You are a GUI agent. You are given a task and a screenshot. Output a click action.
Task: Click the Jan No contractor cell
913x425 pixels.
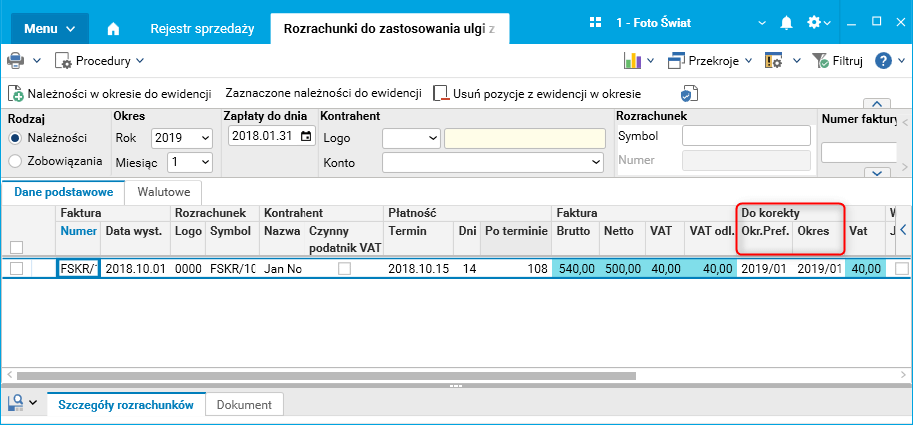(x=282, y=268)
